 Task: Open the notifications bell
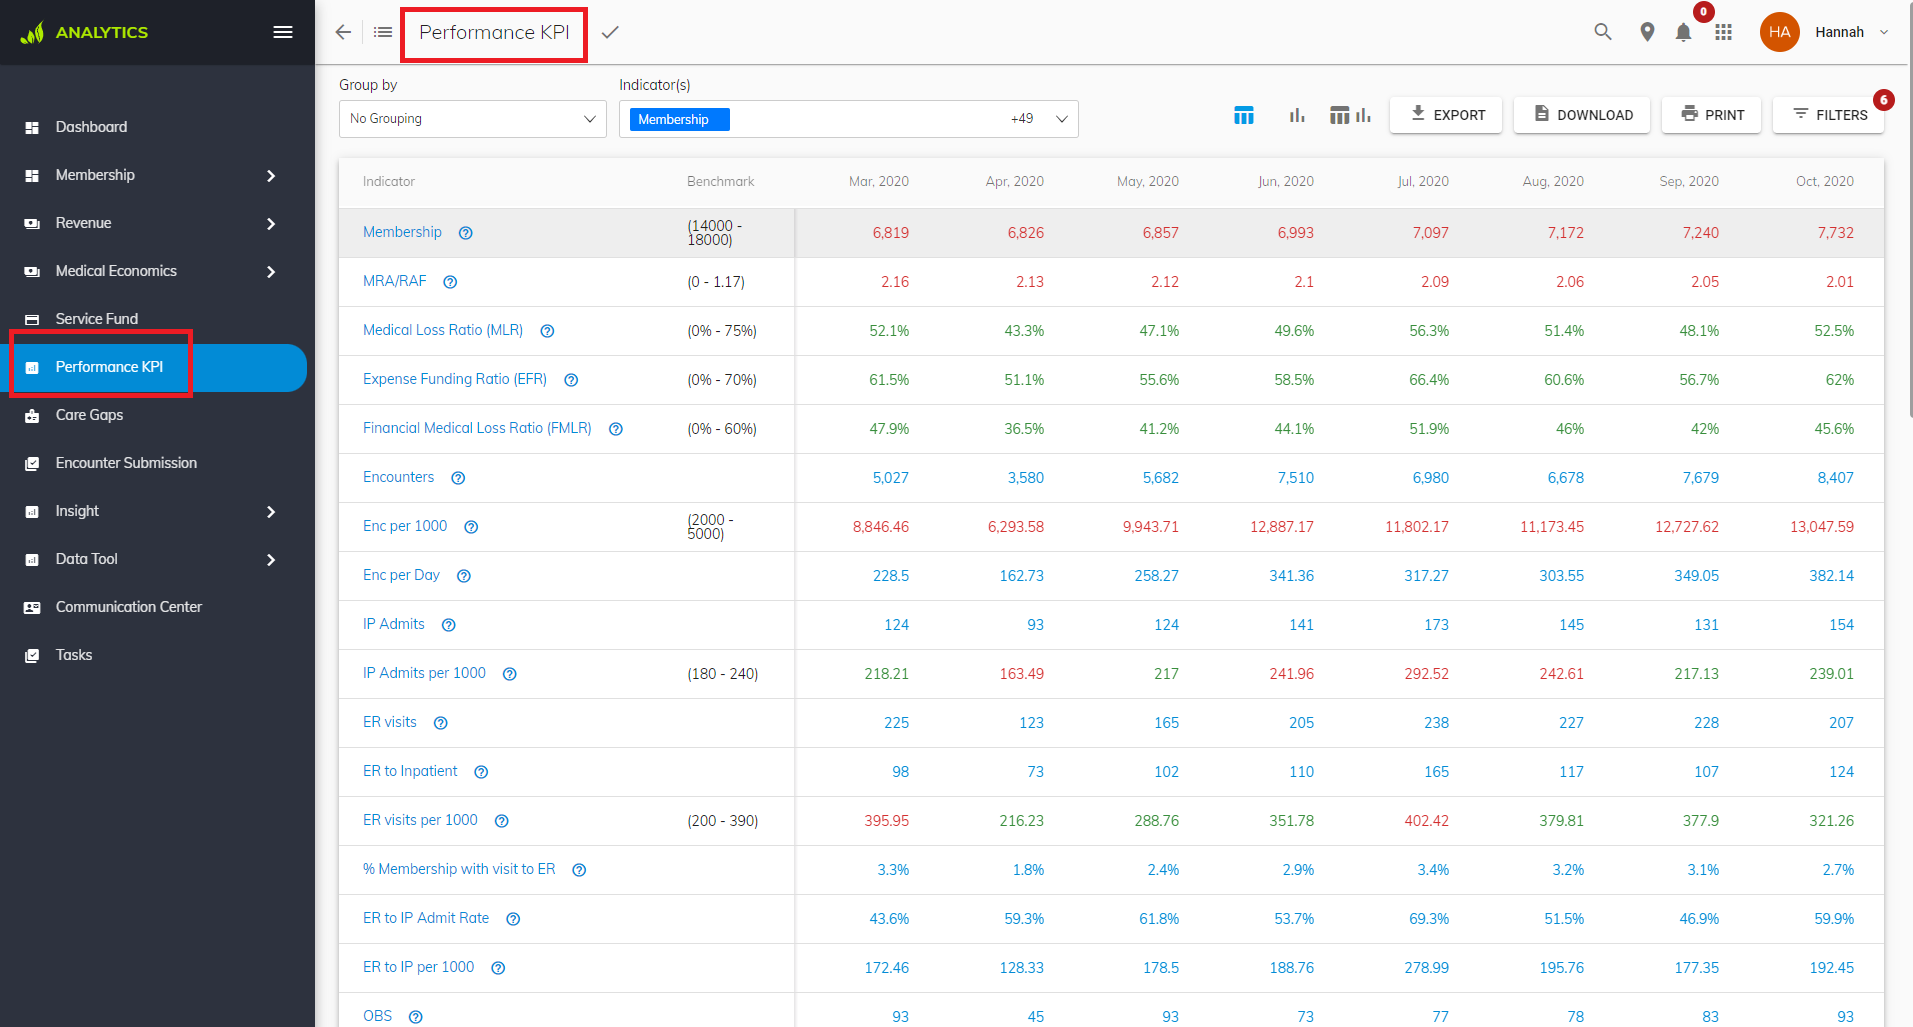click(x=1684, y=32)
